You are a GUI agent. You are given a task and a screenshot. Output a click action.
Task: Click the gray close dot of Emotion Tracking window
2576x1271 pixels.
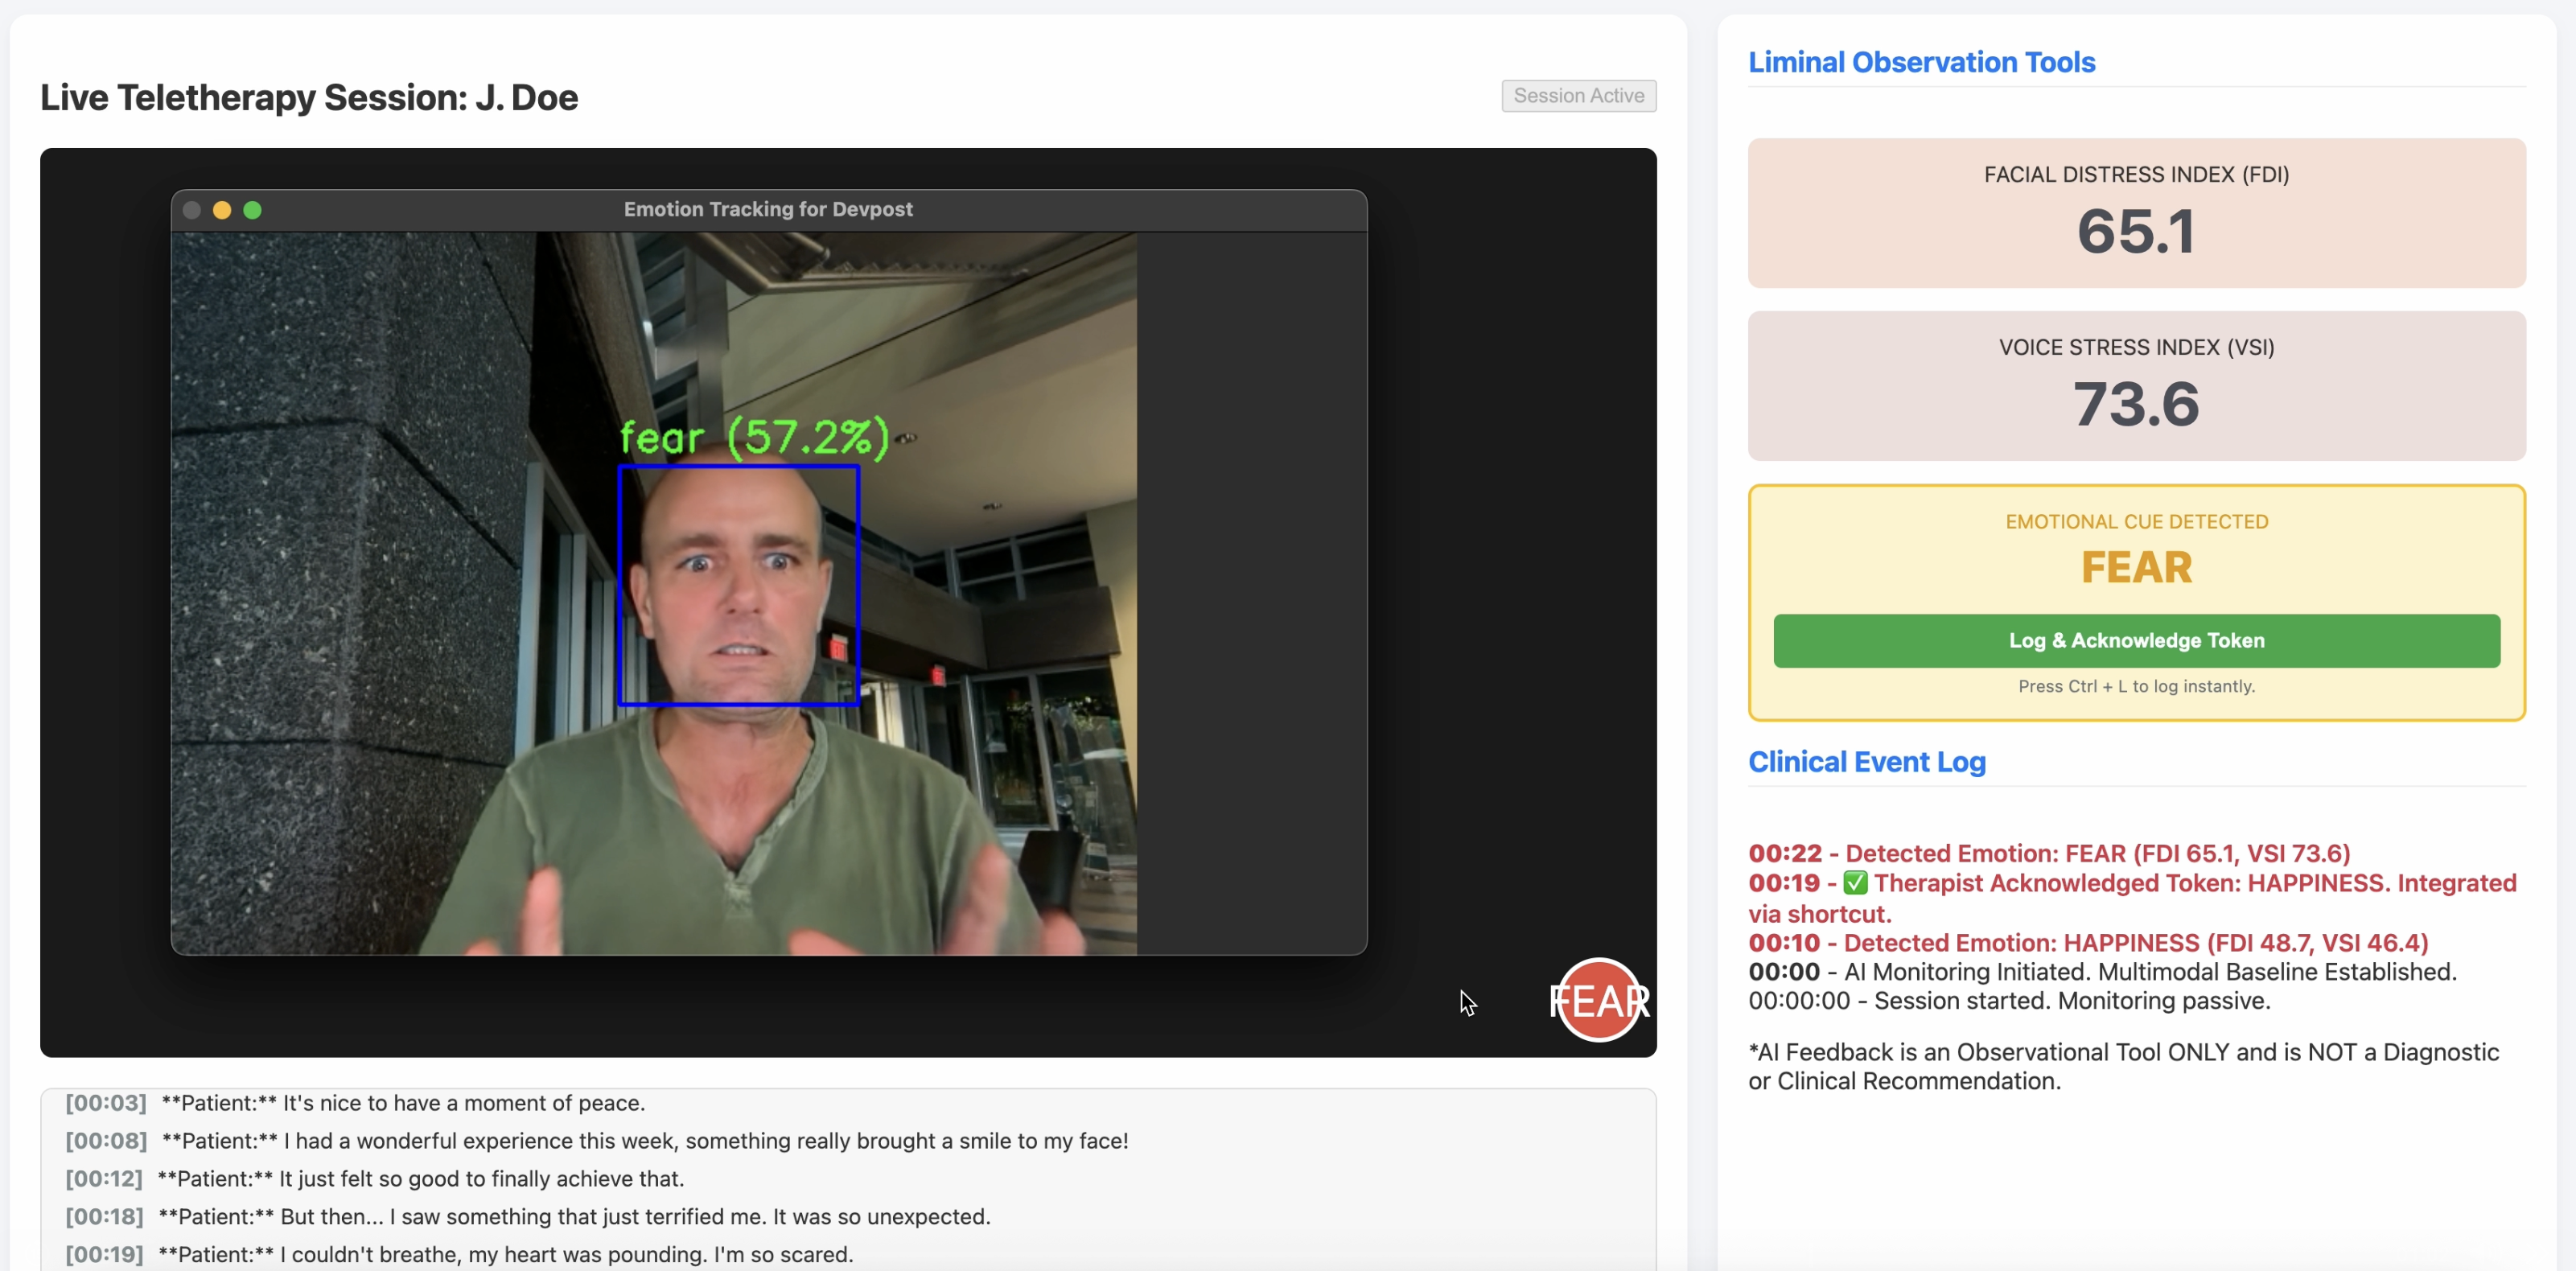tap(192, 210)
